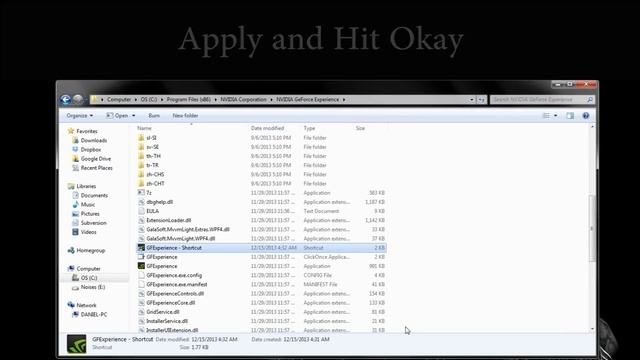640x360 pixels.
Task: Select the th-TH folder icon
Action: click(141, 156)
